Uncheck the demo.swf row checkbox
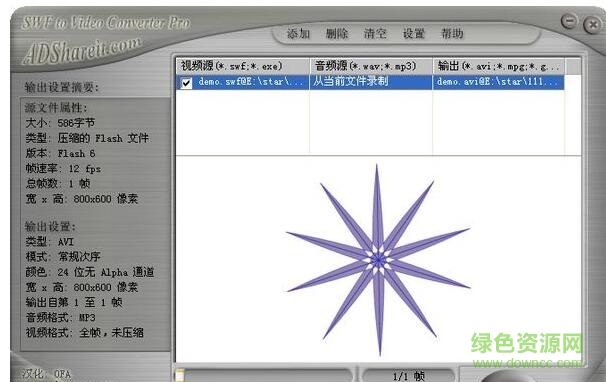The height and width of the screenshot is (382, 606). 186,83
